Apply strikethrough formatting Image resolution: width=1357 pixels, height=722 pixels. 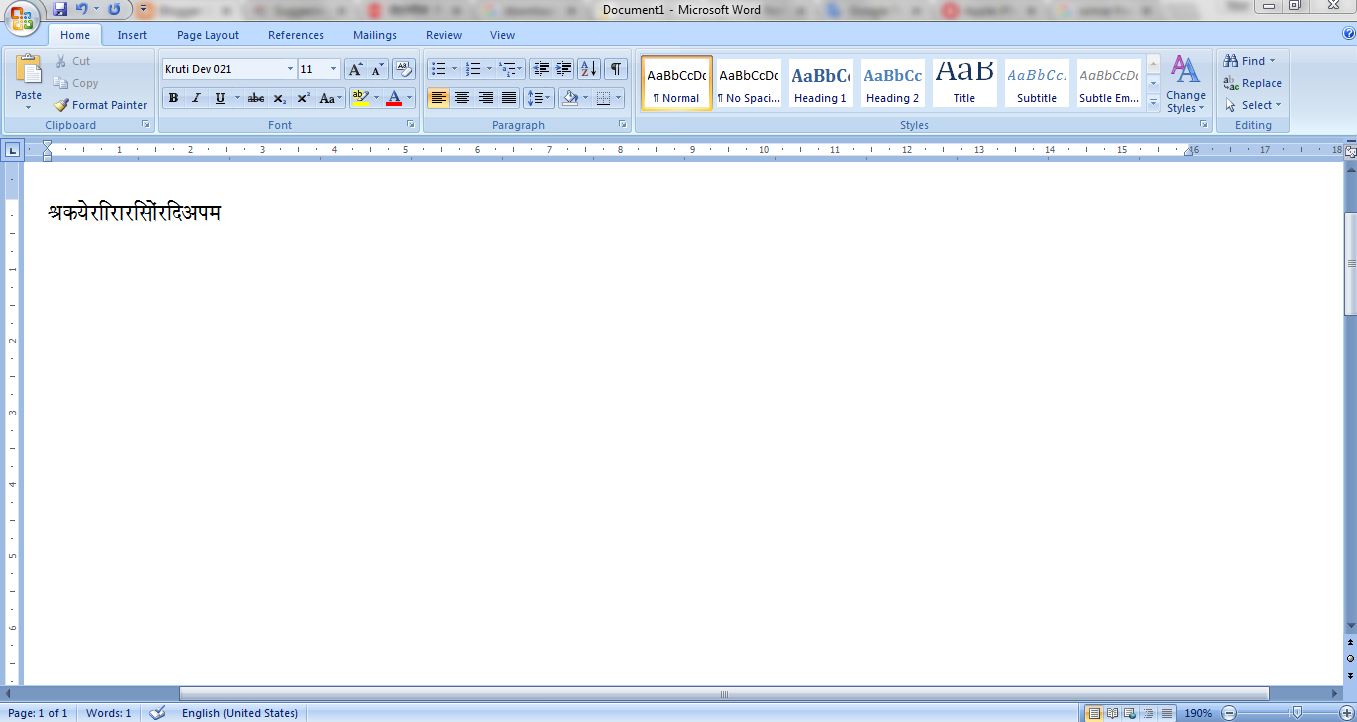tap(256, 98)
